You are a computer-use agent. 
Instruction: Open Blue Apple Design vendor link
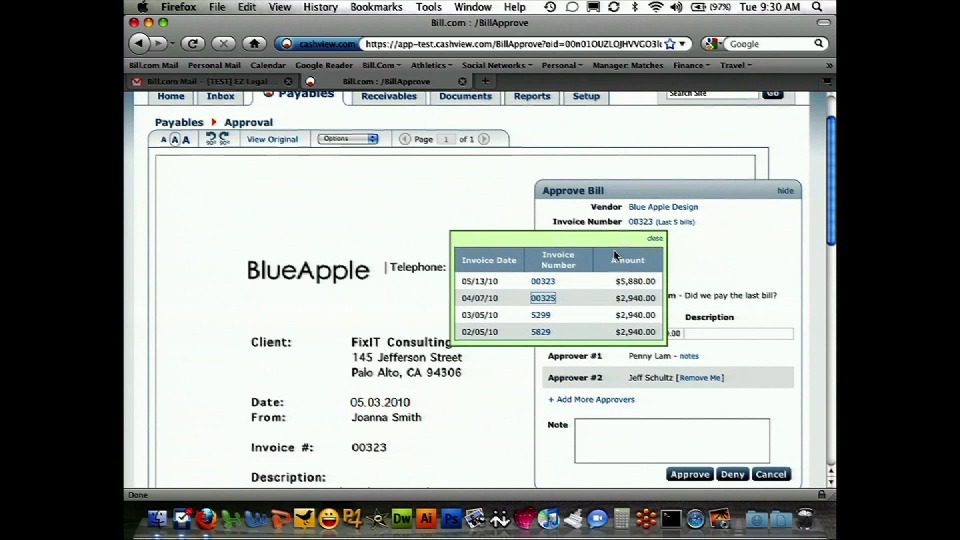point(663,207)
